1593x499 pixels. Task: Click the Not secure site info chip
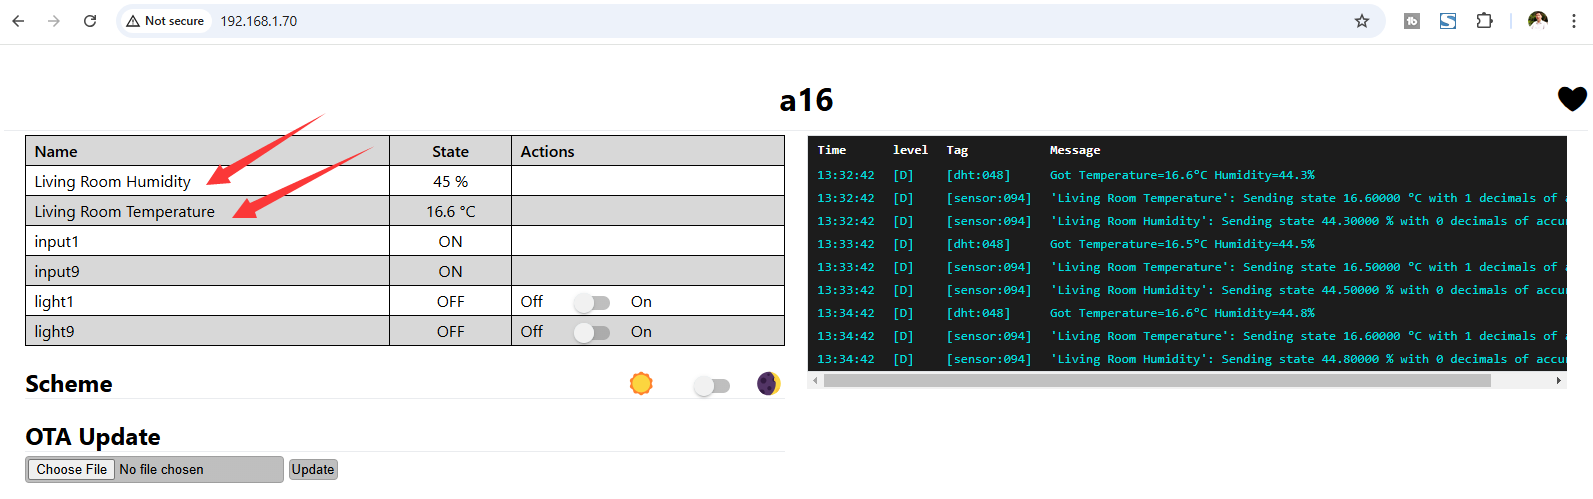click(x=165, y=21)
